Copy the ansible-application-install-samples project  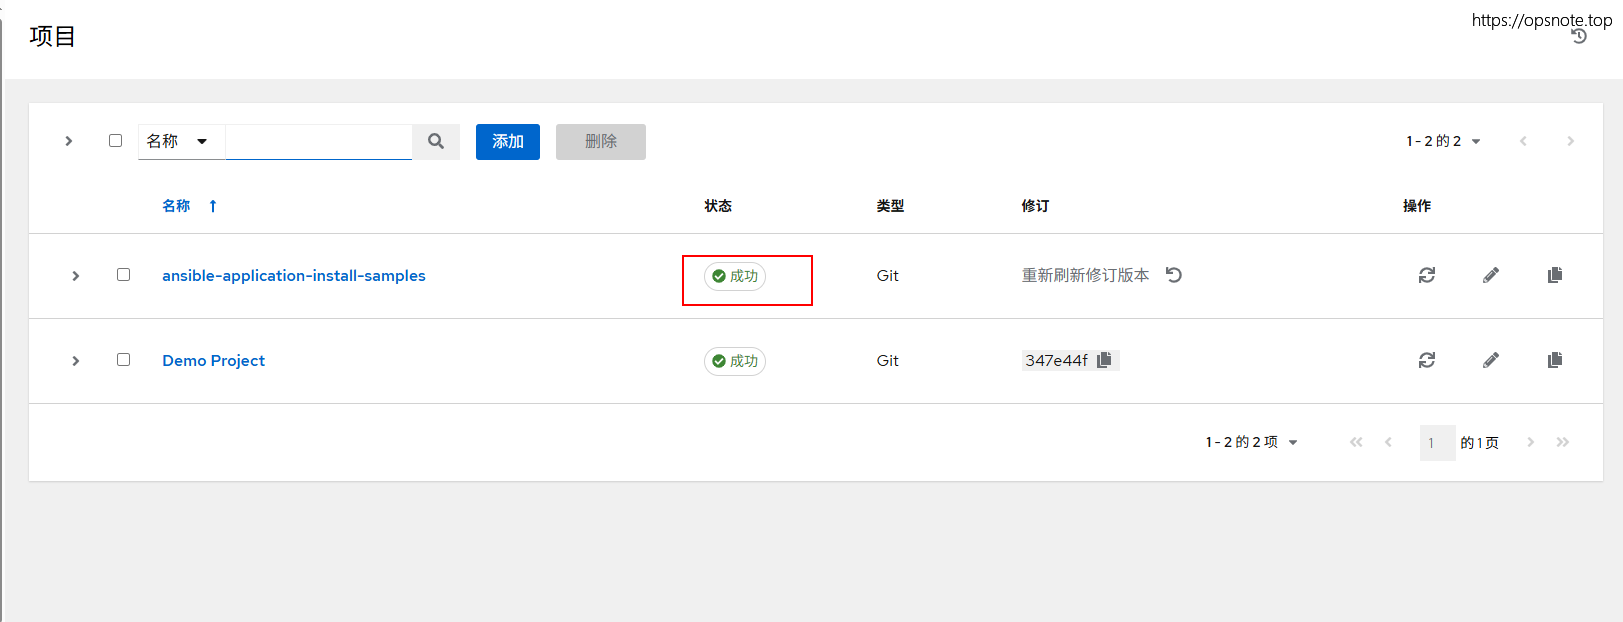pos(1555,275)
